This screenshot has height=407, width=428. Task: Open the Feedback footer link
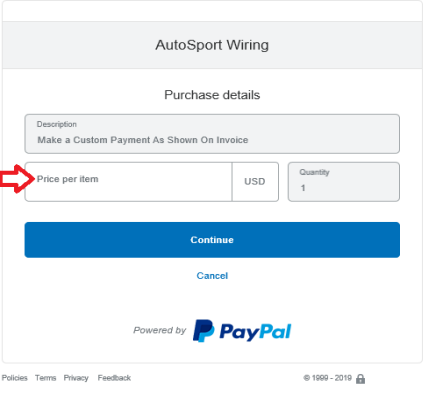pos(114,378)
